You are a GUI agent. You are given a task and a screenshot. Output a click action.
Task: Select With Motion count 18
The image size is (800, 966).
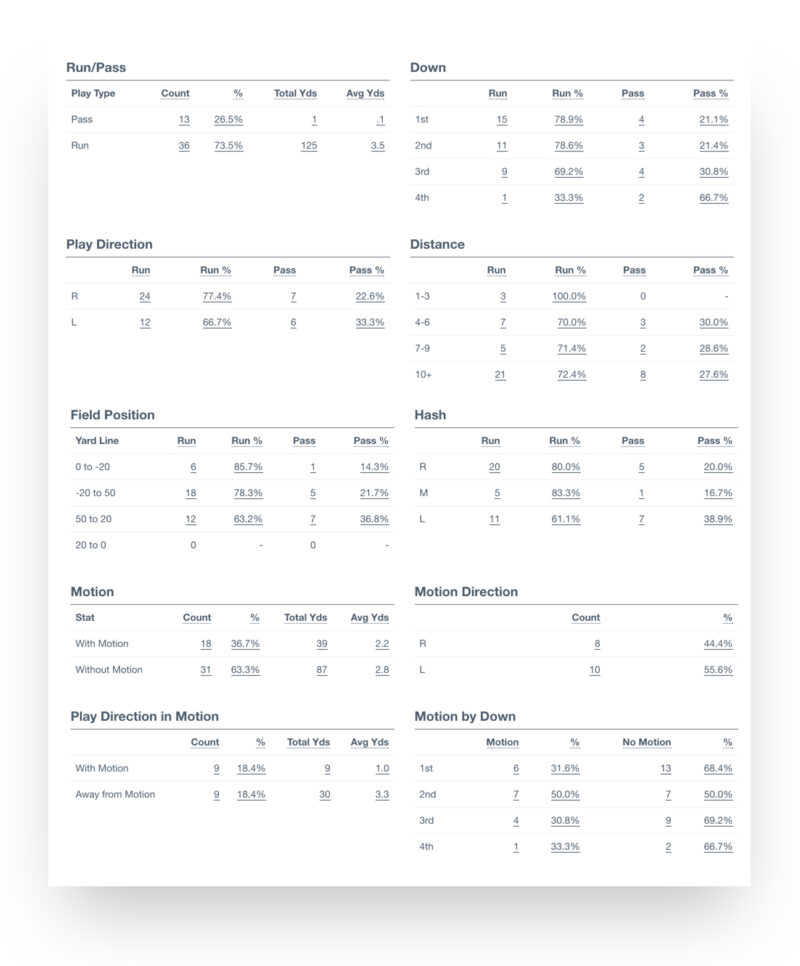point(206,643)
